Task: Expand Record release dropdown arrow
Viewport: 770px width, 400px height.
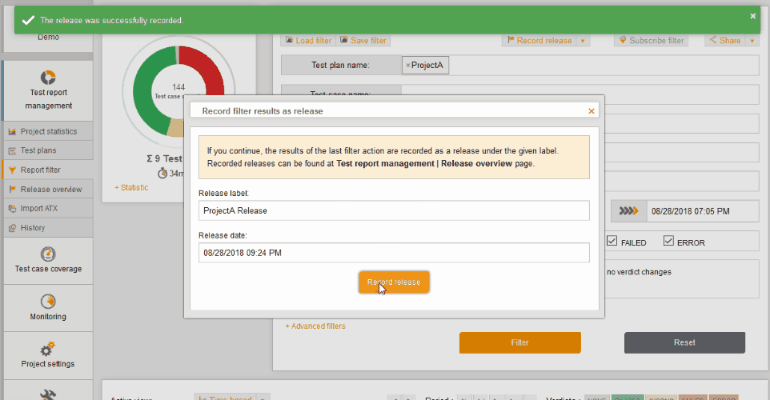Action: [583, 41]
